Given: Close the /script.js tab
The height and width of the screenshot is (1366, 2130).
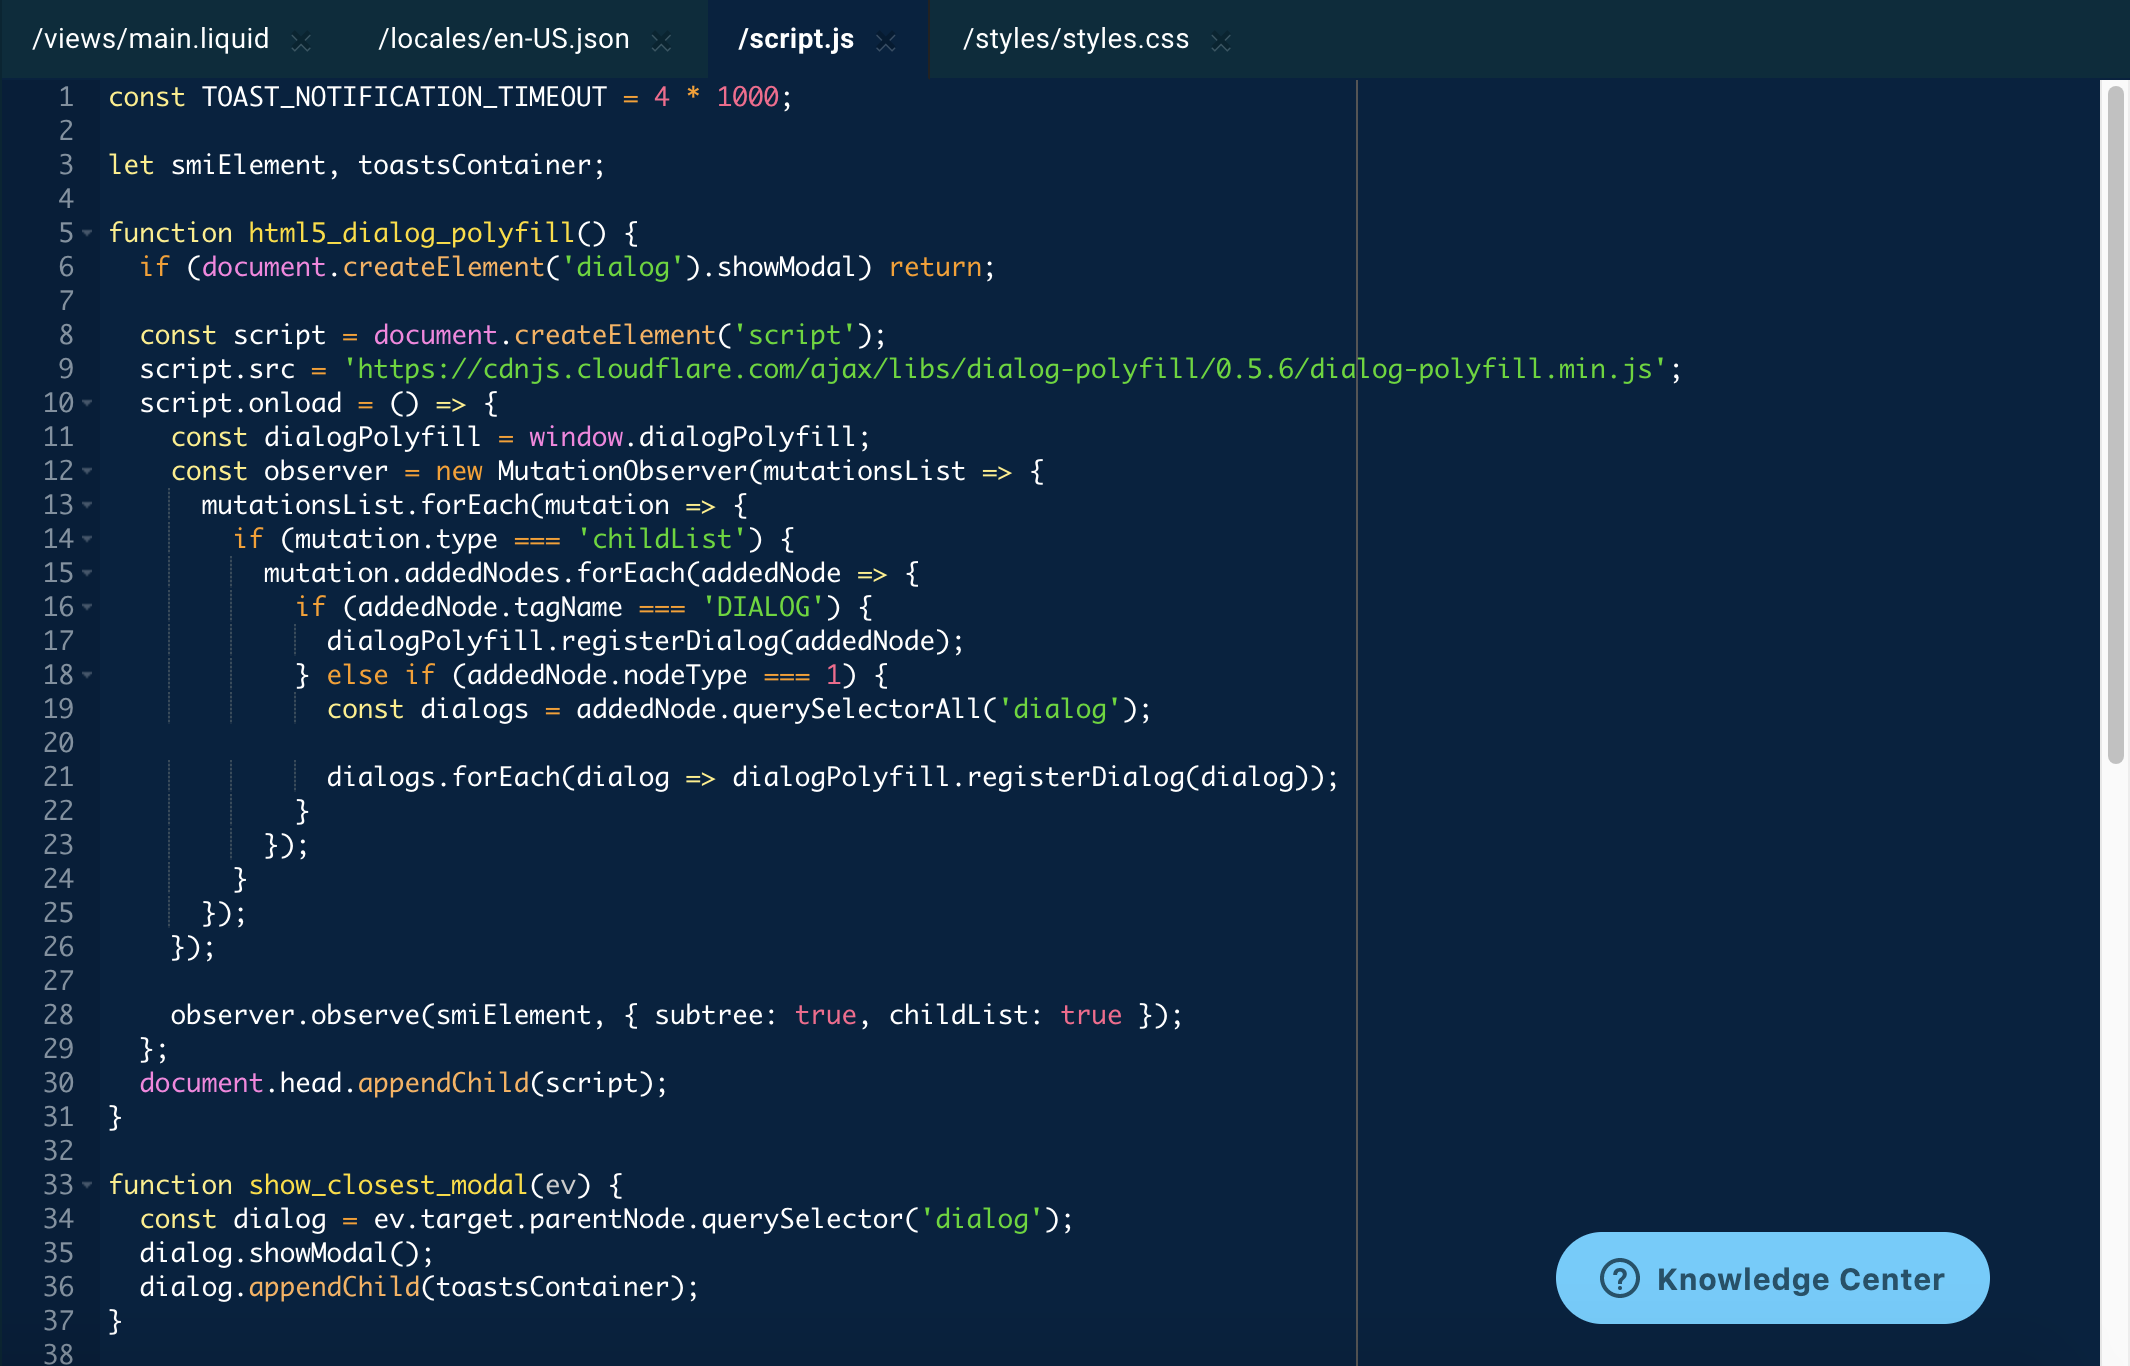Looking at the screenshot, I should tap(885, 41).
